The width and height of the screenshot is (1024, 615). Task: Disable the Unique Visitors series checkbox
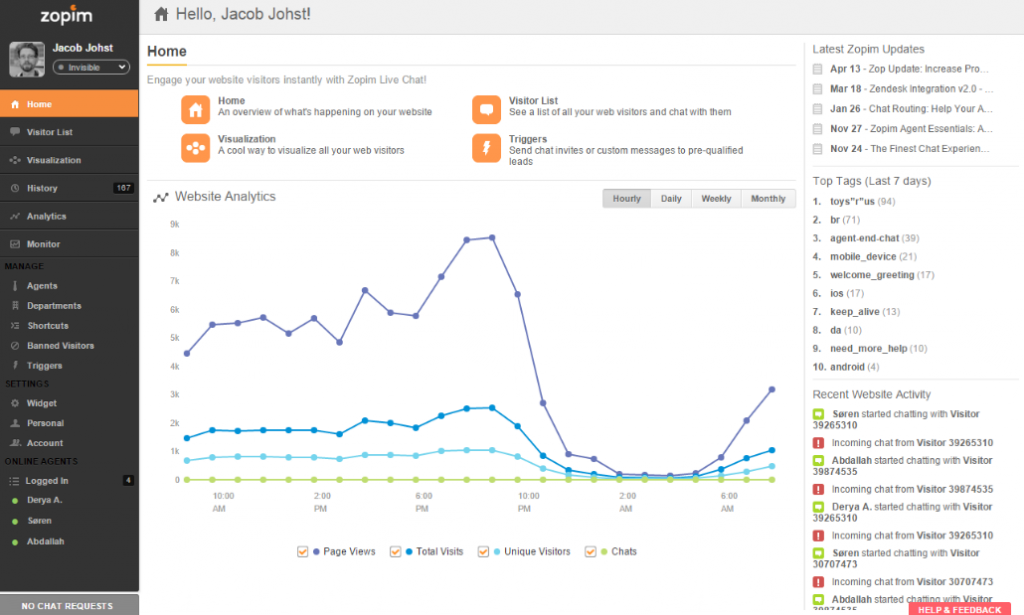tap(484, 551)
